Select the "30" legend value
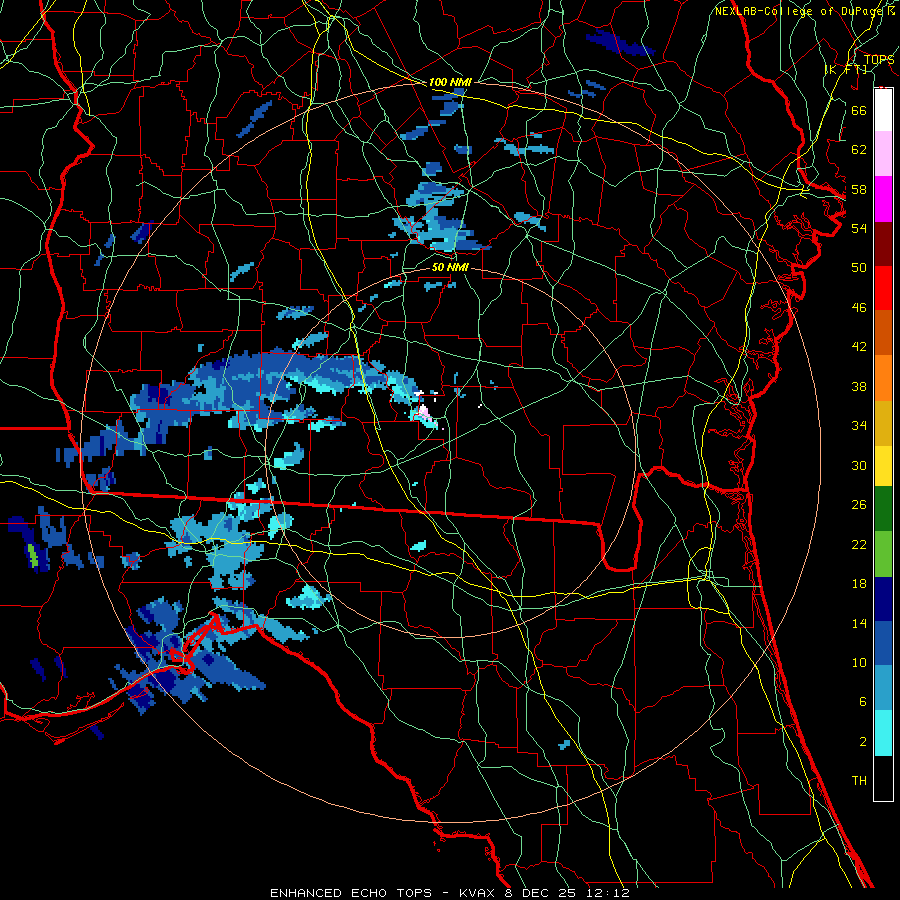Viewport: 900px width, 900px height. tap(859, 465)
